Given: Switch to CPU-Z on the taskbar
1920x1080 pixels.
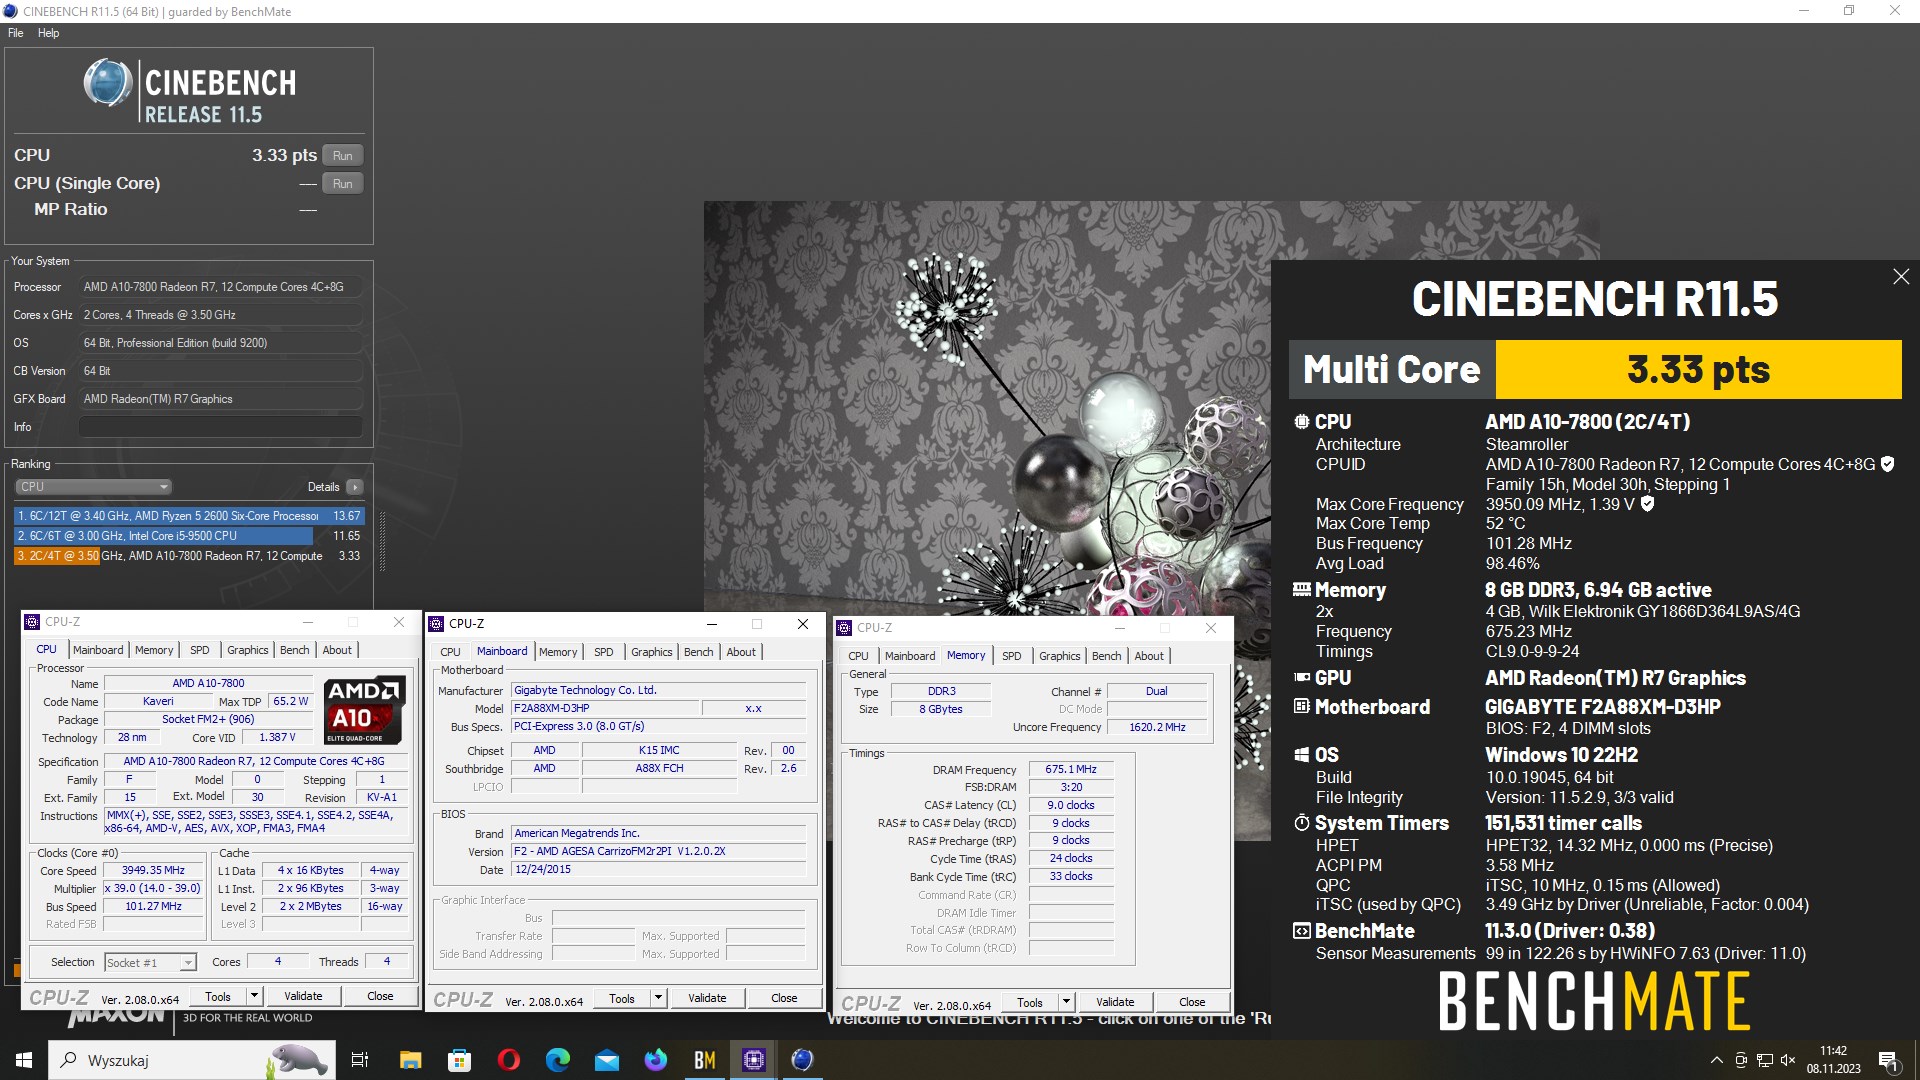Looking at the screenshot, I should (754, 1060).
